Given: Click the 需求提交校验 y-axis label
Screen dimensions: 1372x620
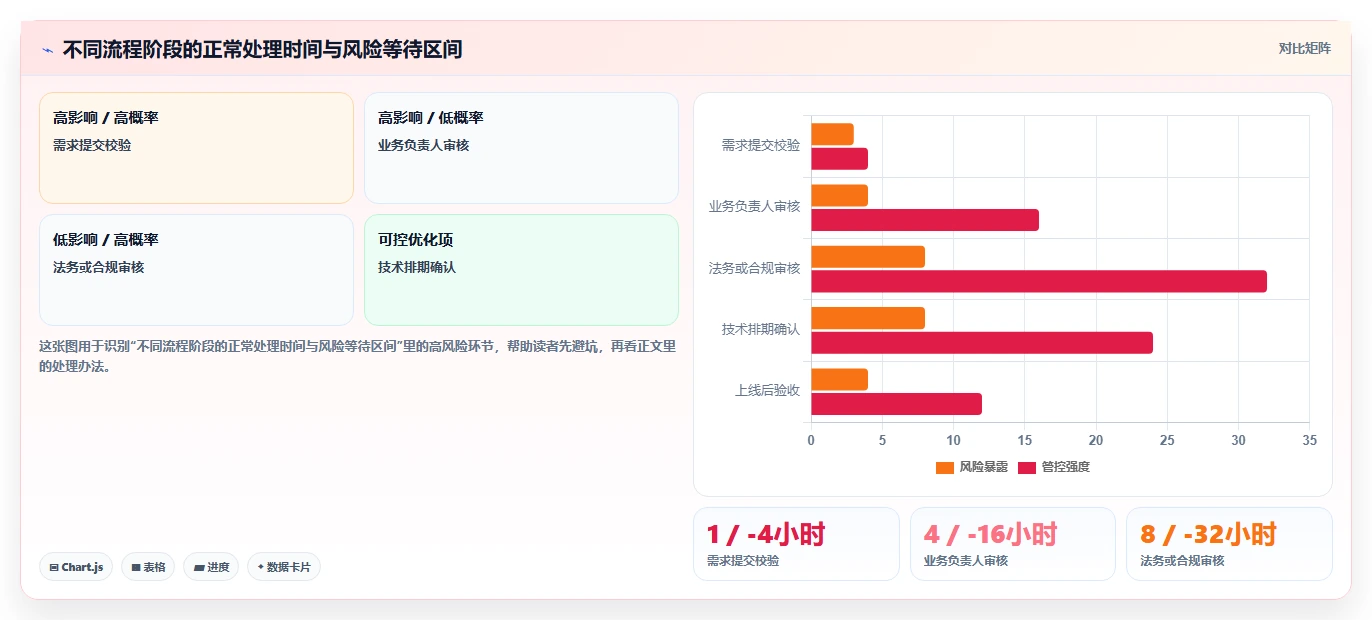Looking at the screenshot, I should pyautogui.click(x=761, y=145).
